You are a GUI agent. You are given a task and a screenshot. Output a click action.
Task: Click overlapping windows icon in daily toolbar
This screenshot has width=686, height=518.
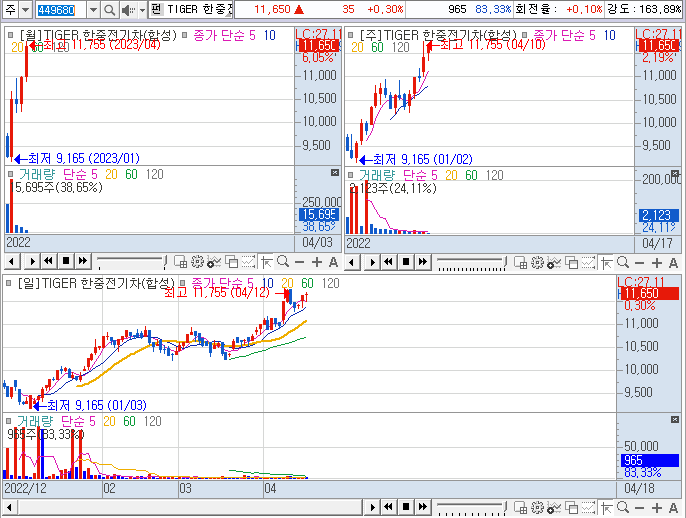(x=571, y=508)
